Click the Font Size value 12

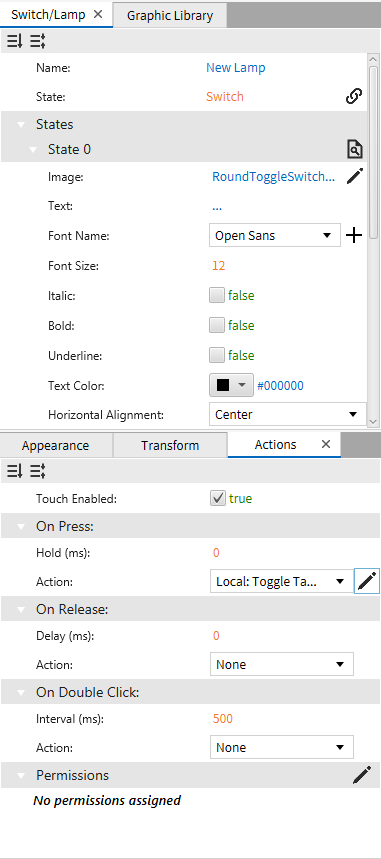click(x=219, y=266)
